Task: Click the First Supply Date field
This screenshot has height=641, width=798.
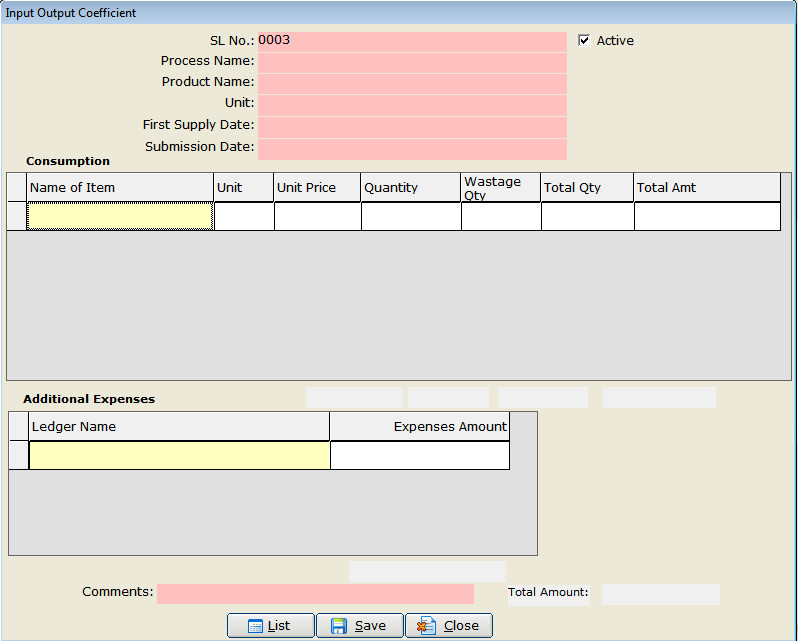Action: pos(412,127)
